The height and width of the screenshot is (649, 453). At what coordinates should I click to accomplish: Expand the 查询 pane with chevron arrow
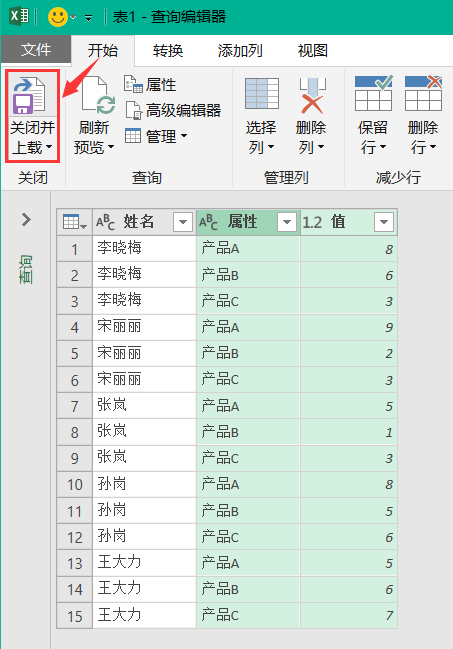point(26,219)
